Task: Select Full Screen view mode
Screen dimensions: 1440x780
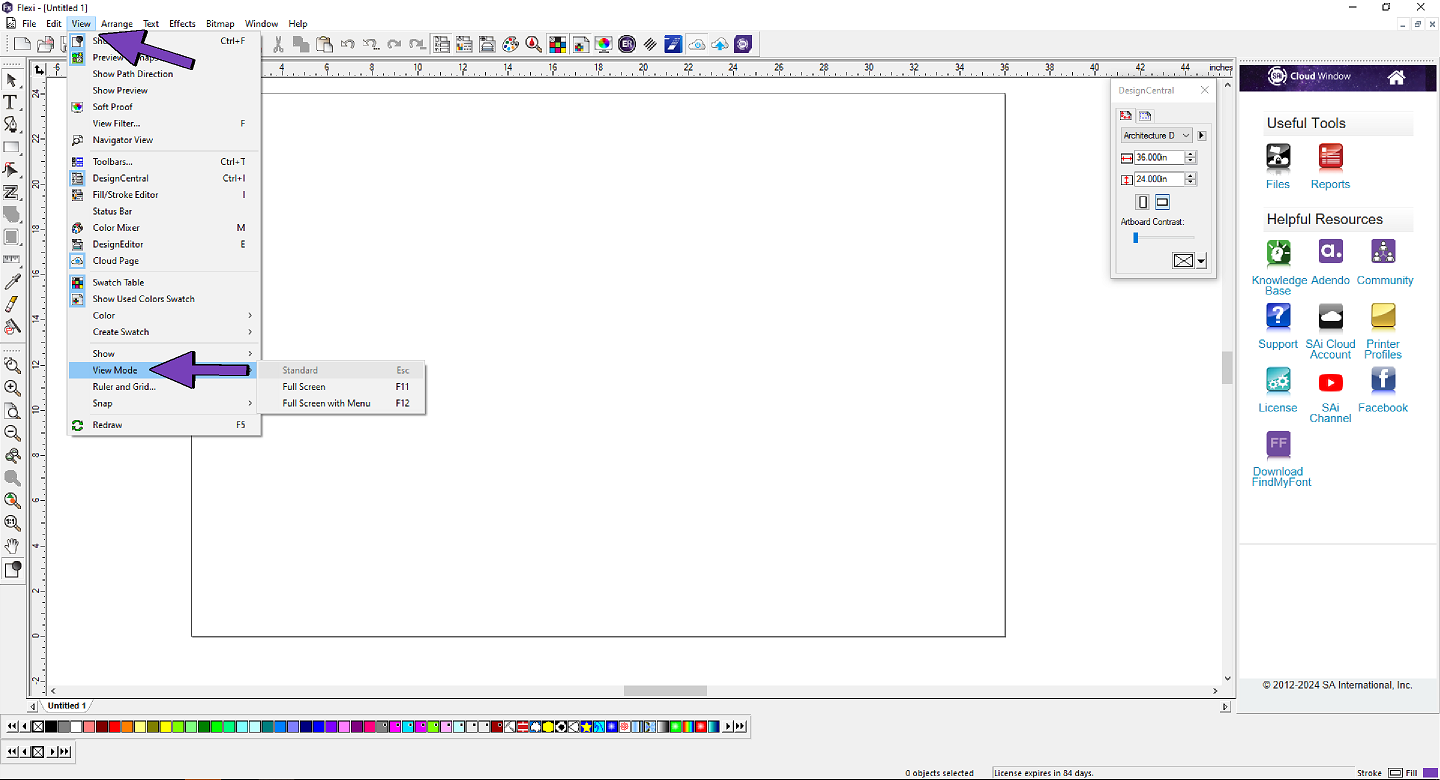Action: click(x=303, y=387)
